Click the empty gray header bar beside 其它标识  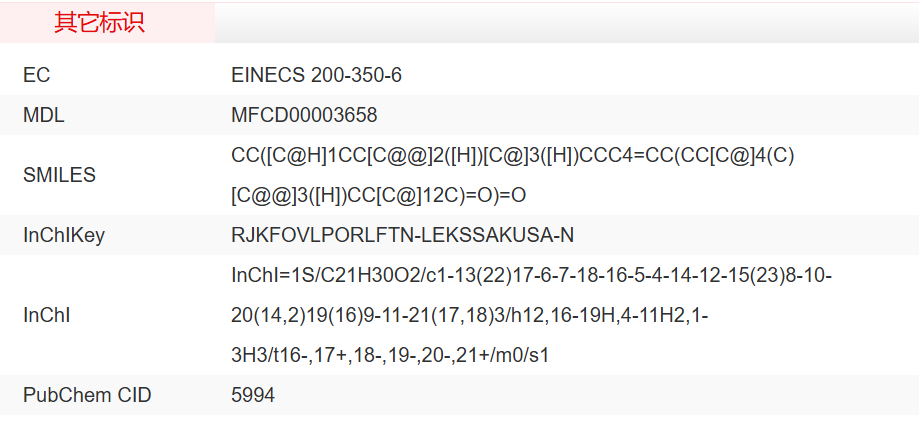click(x=566, y=23)
